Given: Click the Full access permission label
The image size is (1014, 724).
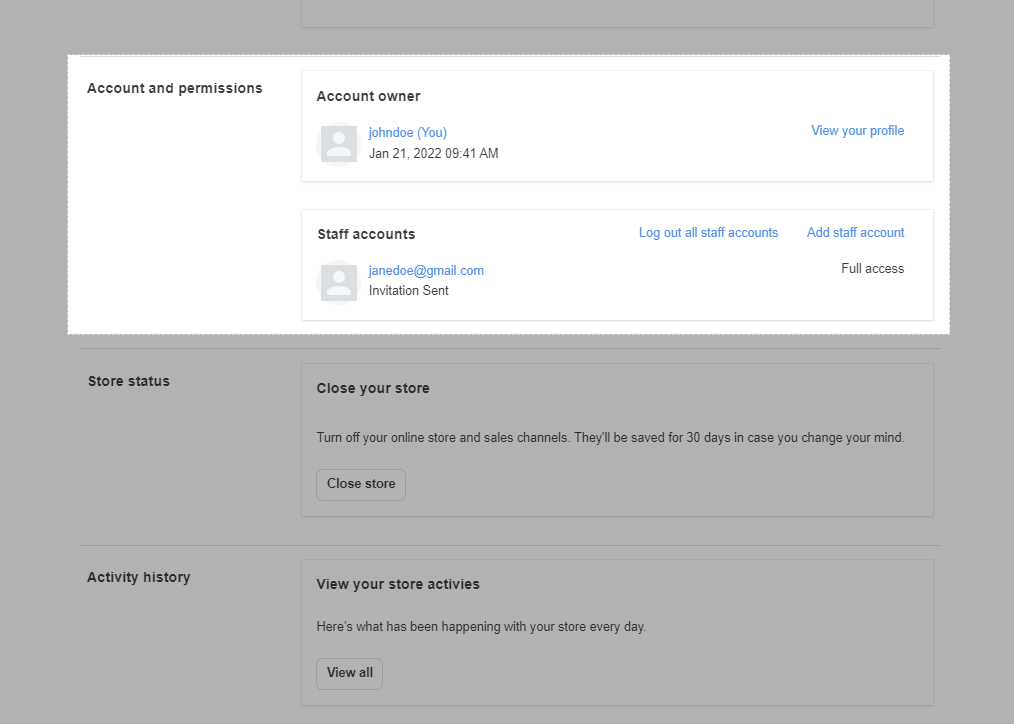Looking at the screenshot, I should coord(872,269).
